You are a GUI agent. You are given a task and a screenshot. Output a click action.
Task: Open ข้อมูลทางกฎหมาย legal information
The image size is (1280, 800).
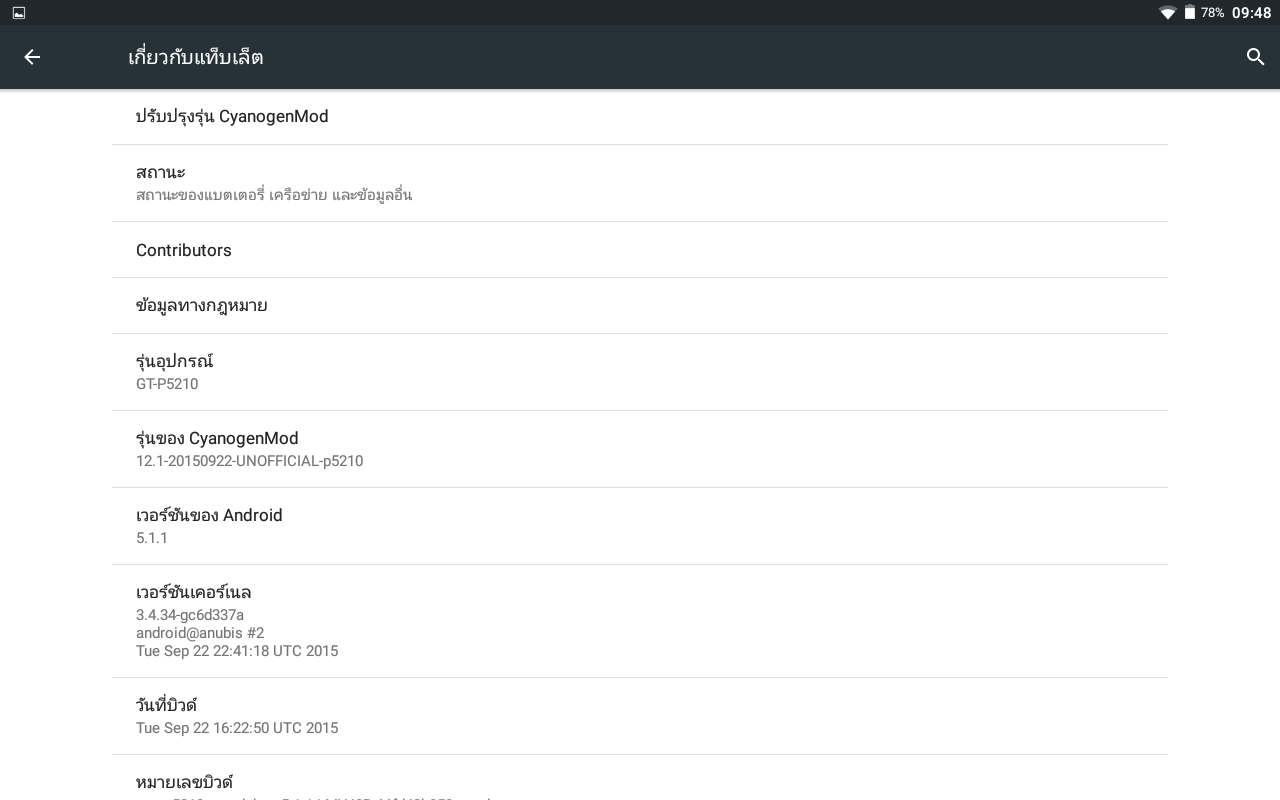tap(640, 306)
